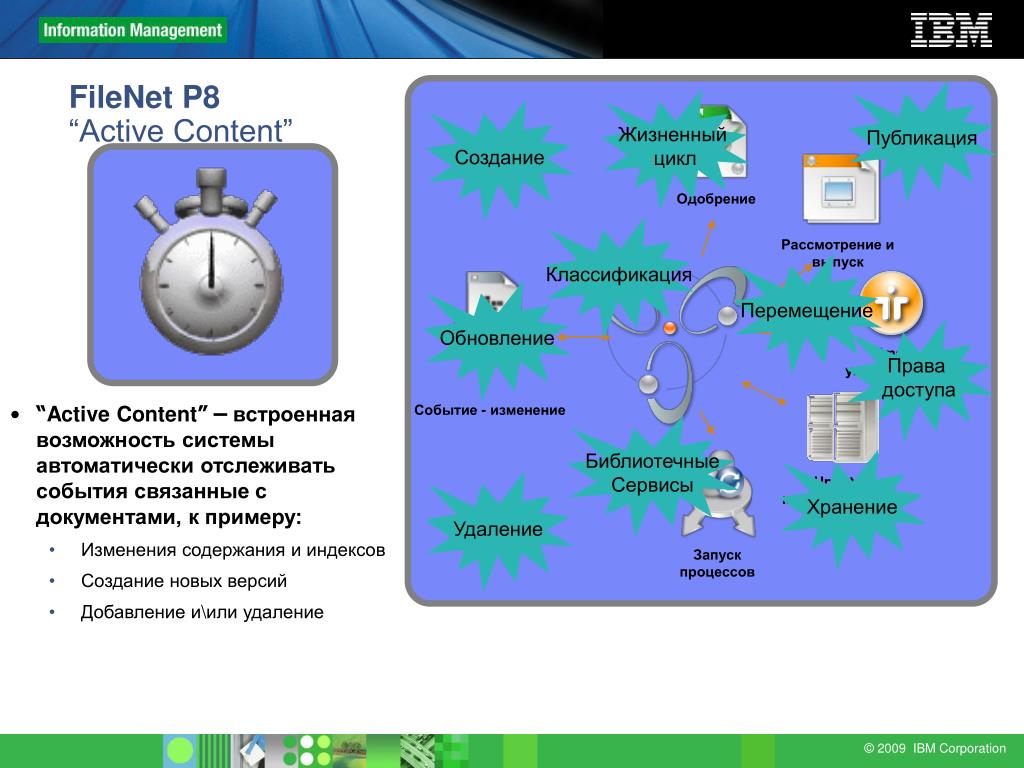This screenshot has height=768, width=1024.
Task: Click bullet "Добавление и\или удаление"
Action: (202, 613)
